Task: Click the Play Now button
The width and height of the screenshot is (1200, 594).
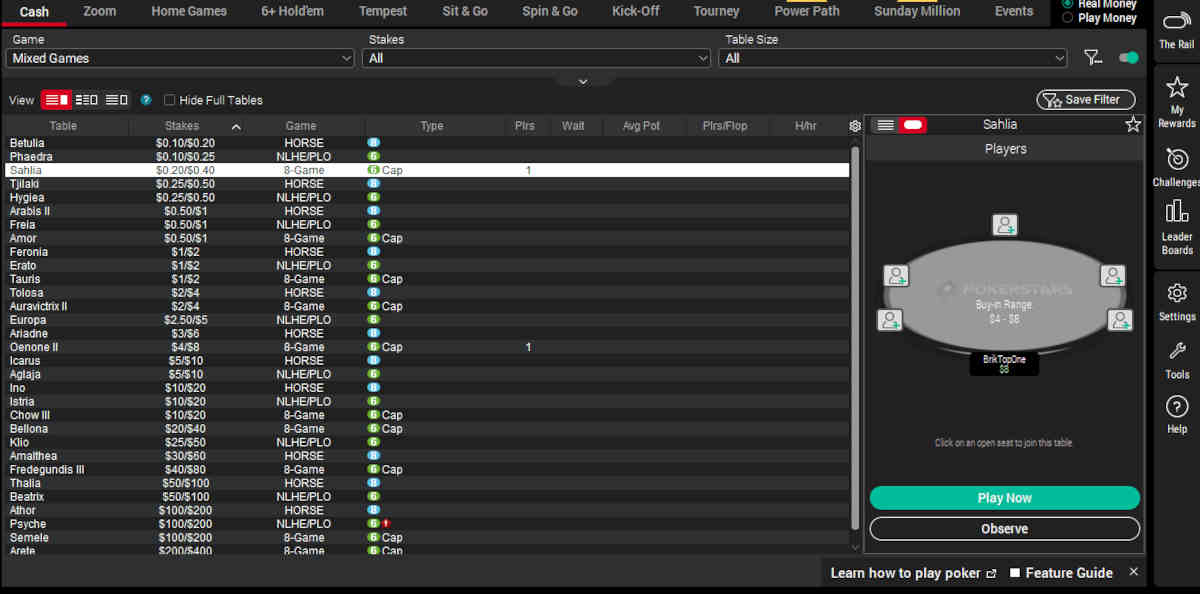Action: pyautogui.click(x=1005, y=498)
